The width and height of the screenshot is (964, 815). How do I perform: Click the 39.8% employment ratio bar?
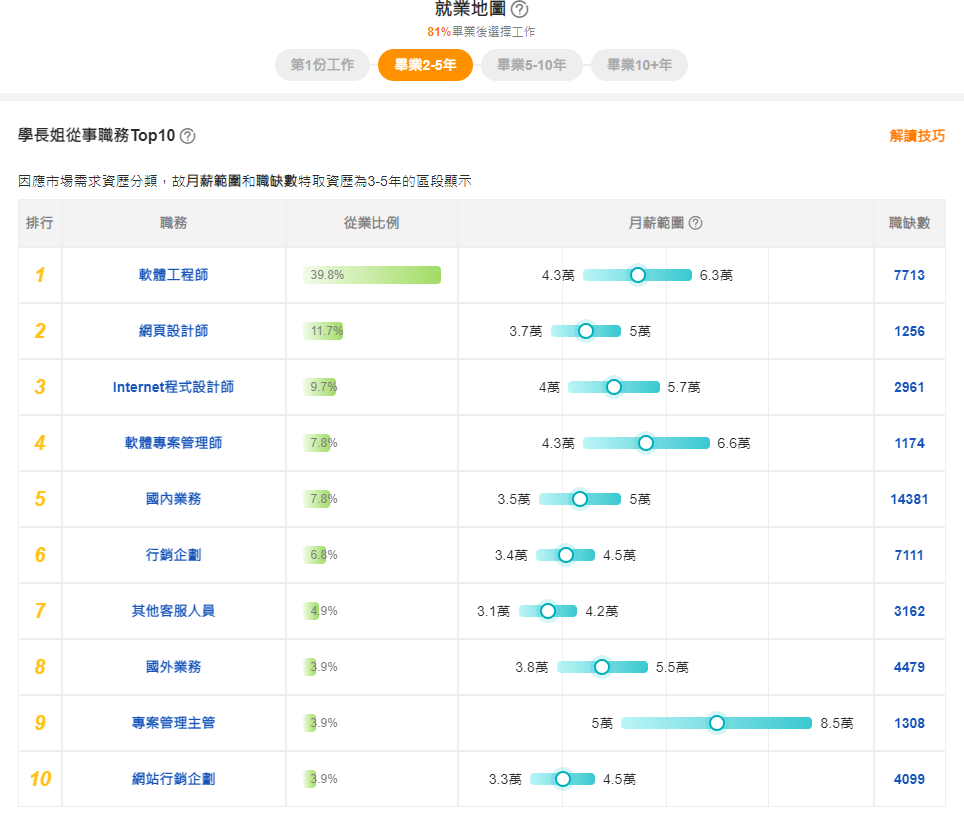pyautogui.click(x=372, y=275)
